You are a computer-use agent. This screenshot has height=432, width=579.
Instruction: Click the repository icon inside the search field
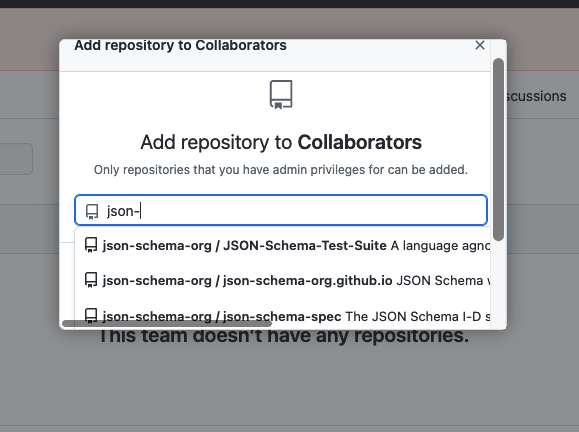pos(92,212)
